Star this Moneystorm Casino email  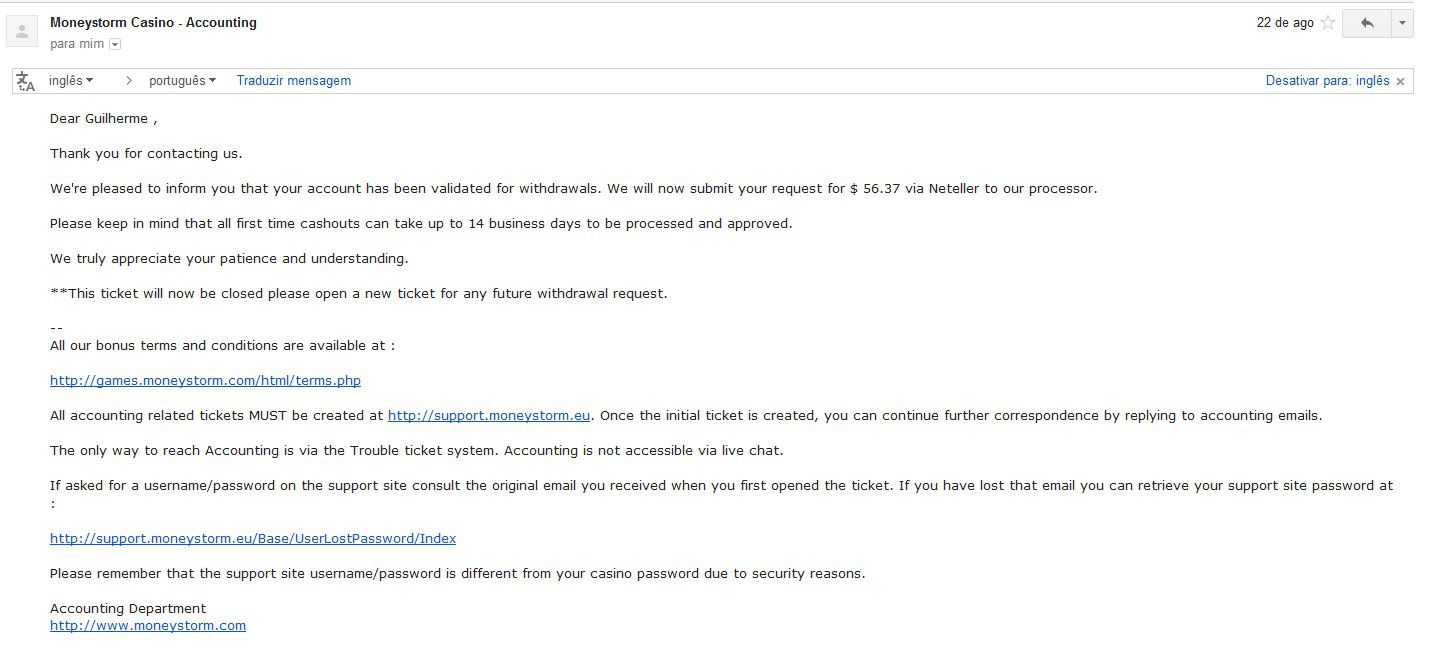[1328, 23]
